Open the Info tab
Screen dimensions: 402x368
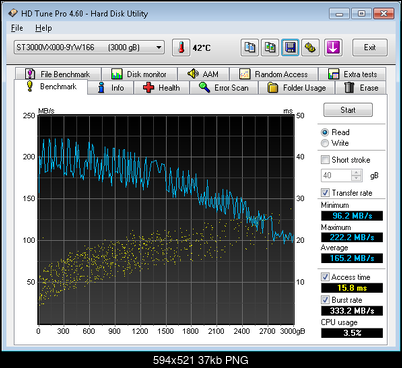(111, 88)
